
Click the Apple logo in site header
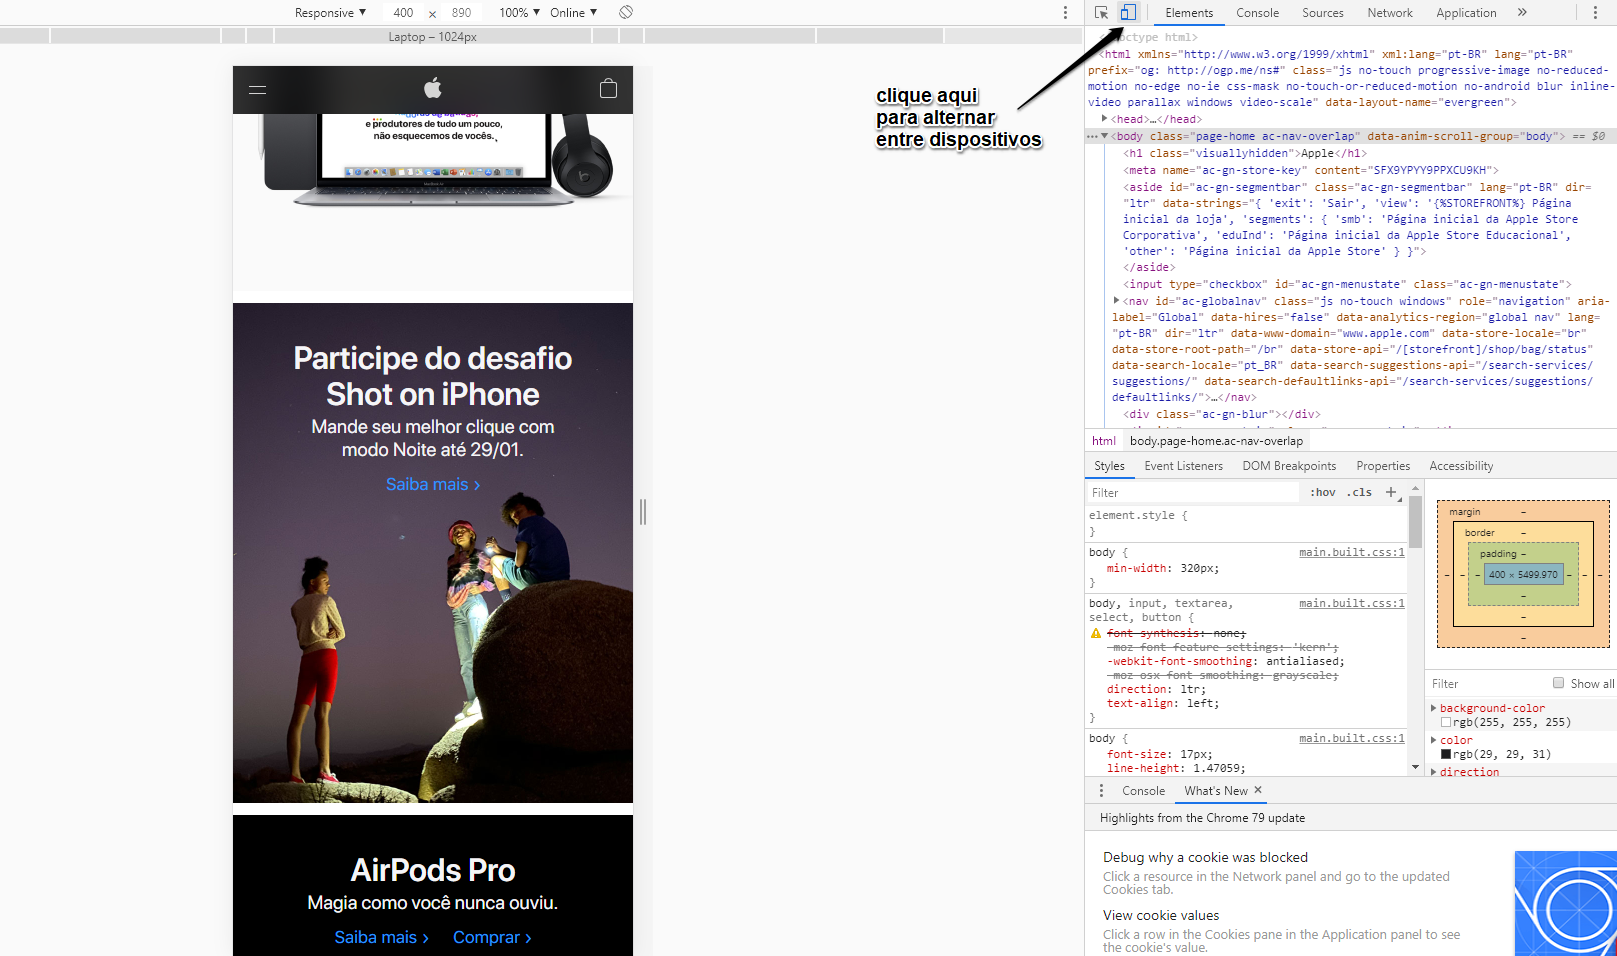tap(433, 88)
